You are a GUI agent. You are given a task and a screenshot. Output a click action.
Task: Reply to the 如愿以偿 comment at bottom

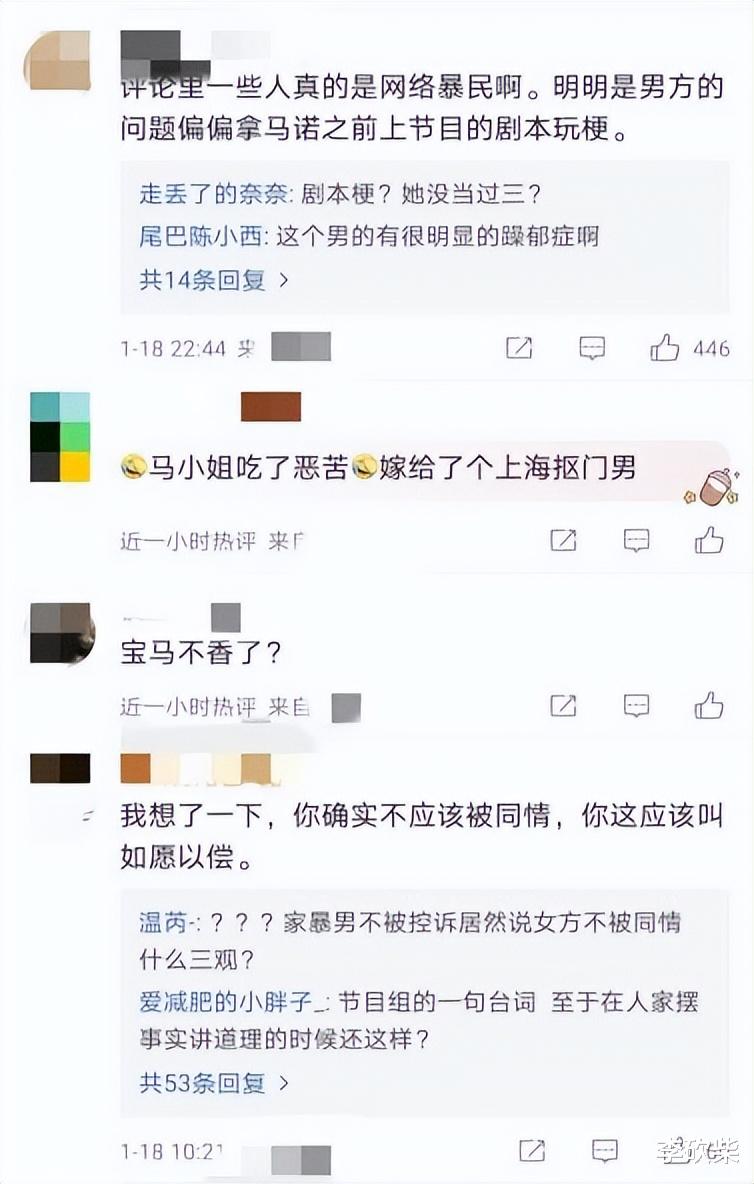coord(605,1150)
